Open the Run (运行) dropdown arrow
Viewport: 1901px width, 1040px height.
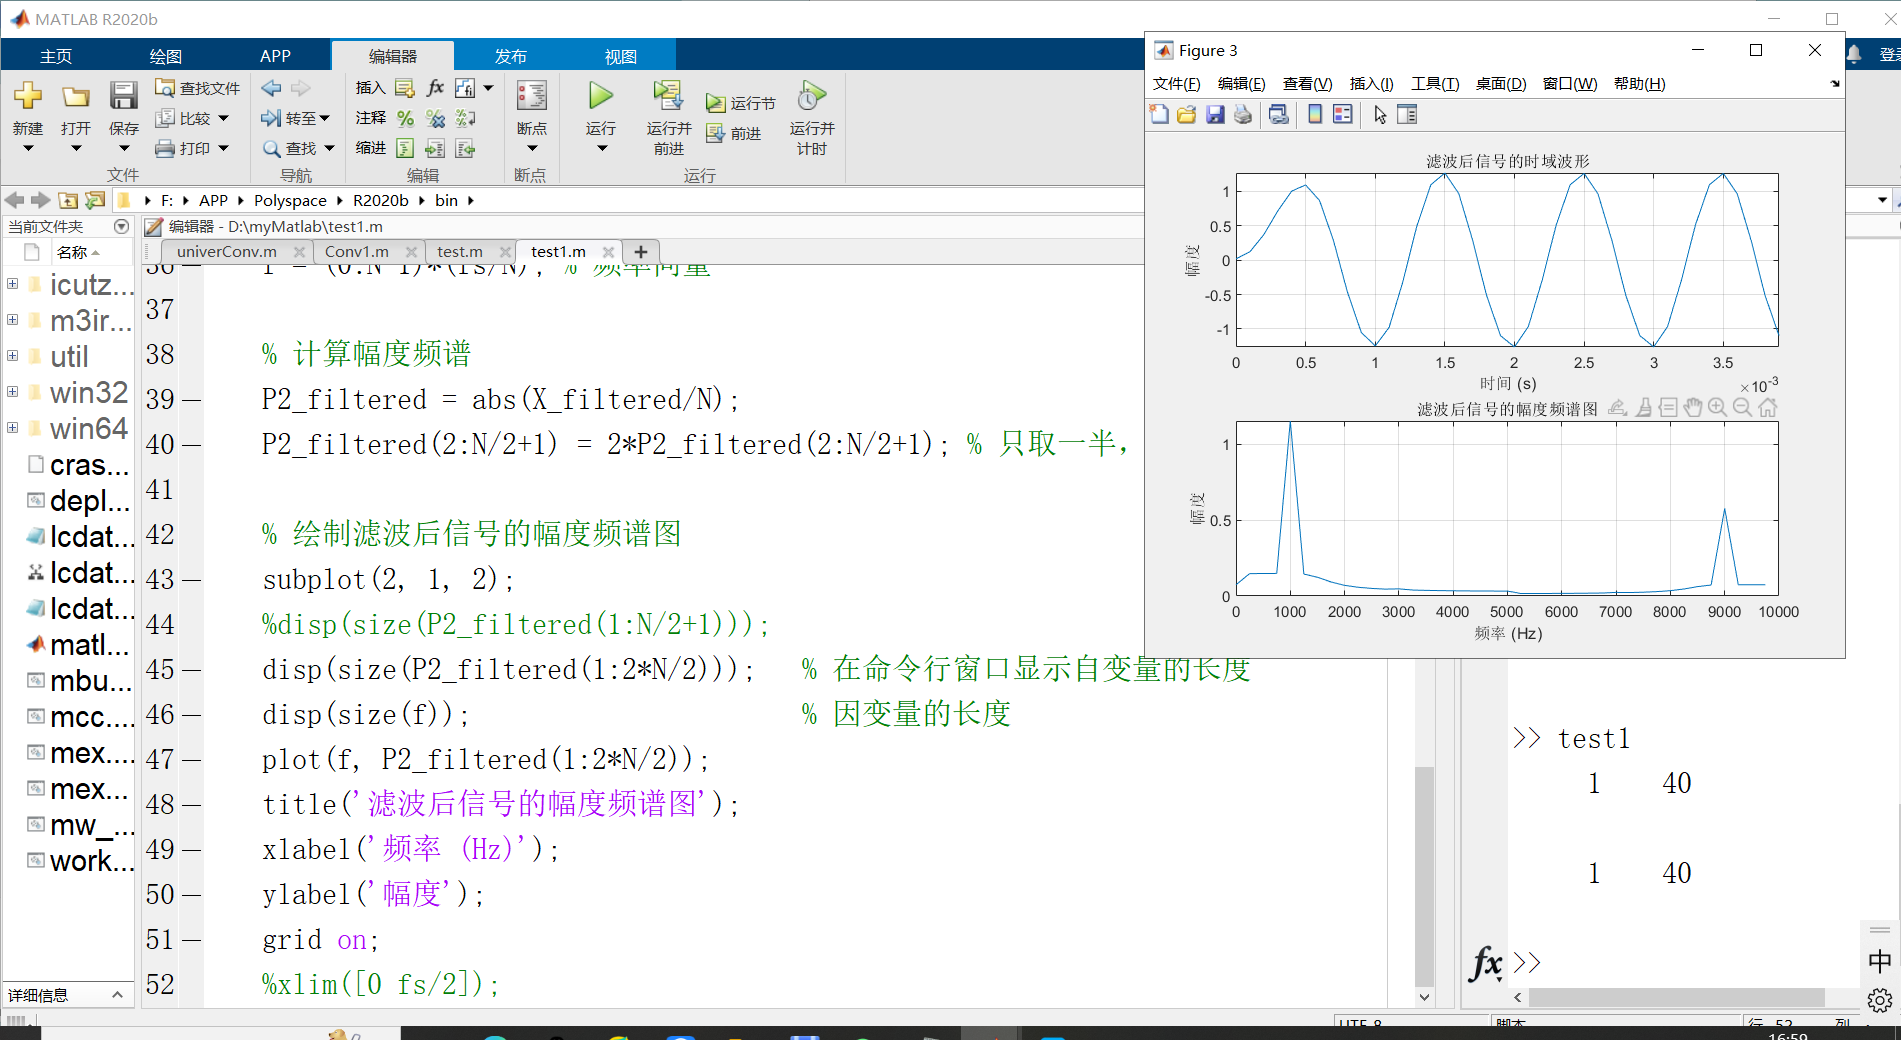point(601,149)
